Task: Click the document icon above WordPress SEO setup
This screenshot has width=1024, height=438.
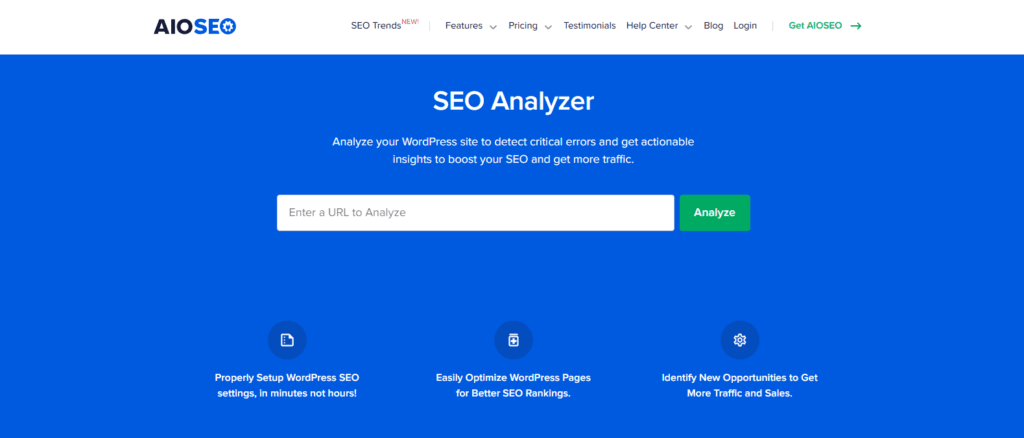Action: 287,340
